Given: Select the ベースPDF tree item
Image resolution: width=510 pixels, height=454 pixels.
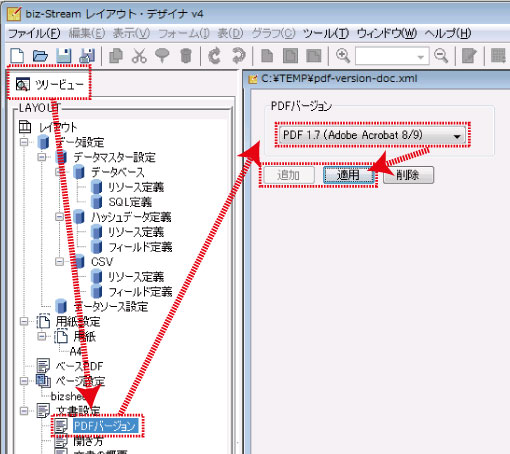Looking at the screenshot, I should click(79, 366).
